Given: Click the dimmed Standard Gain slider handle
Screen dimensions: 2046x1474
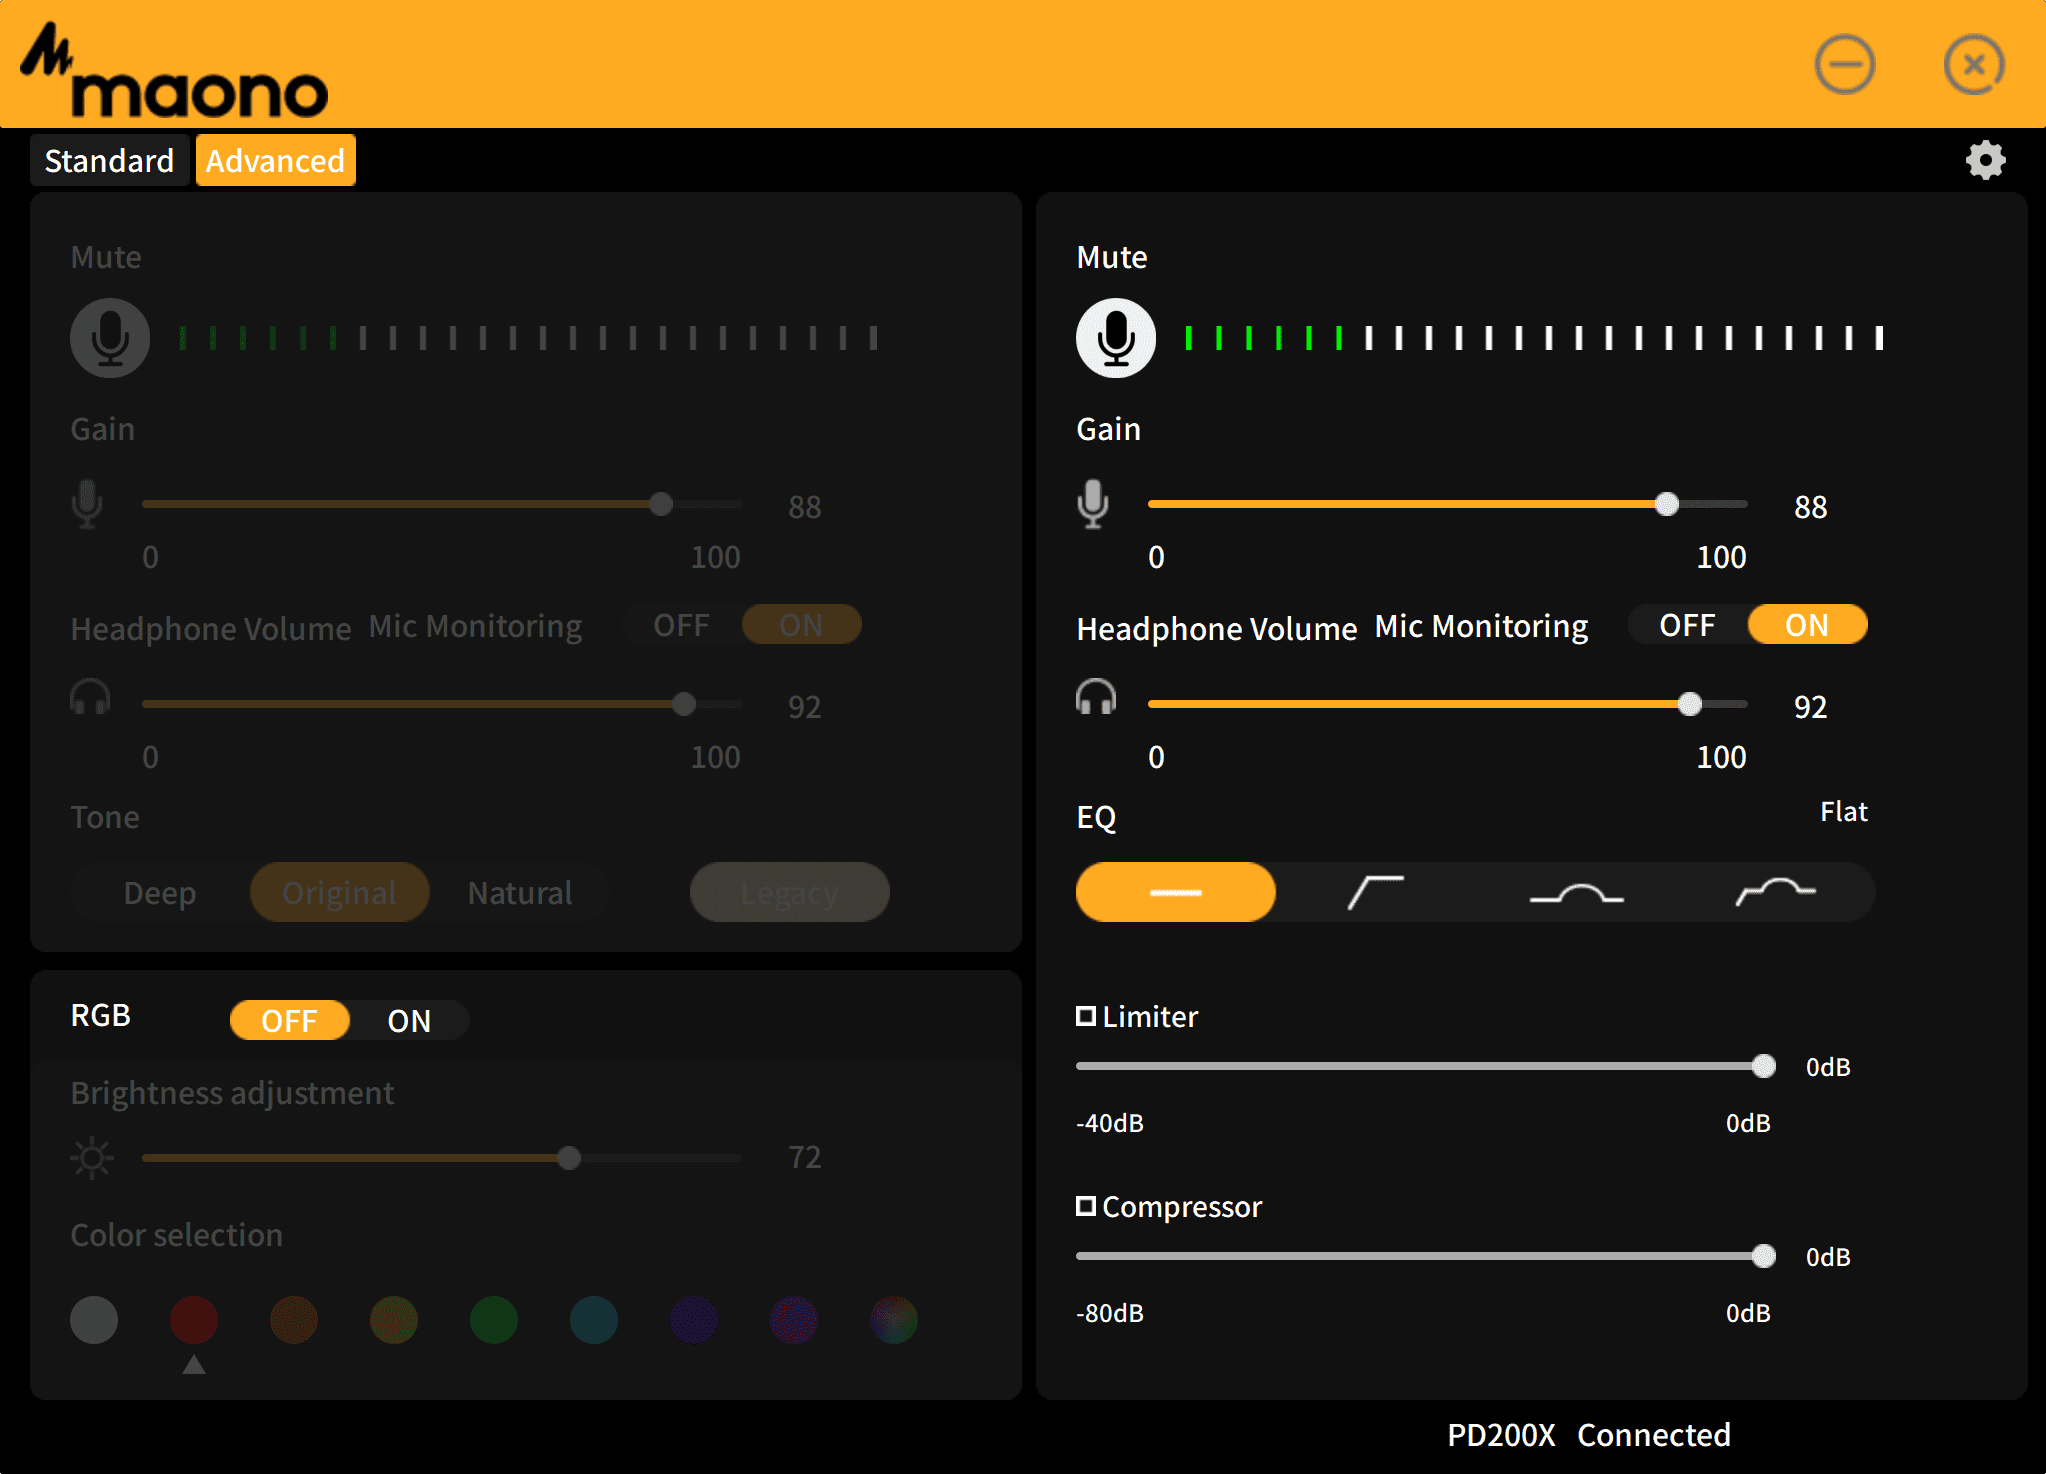Looking at the screenshot, I should coord(661,504).
